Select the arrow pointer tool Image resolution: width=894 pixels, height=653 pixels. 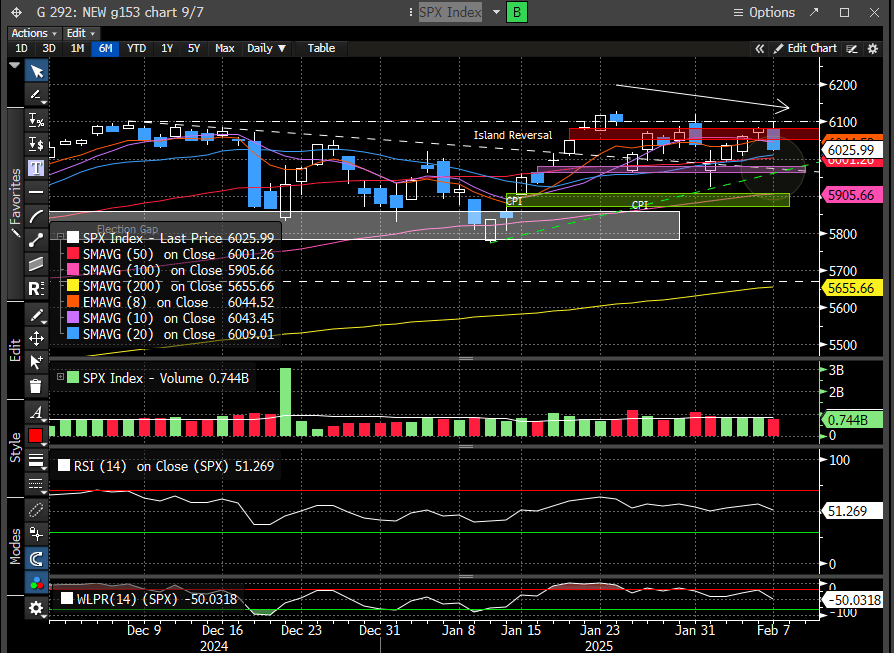point(36,71)
